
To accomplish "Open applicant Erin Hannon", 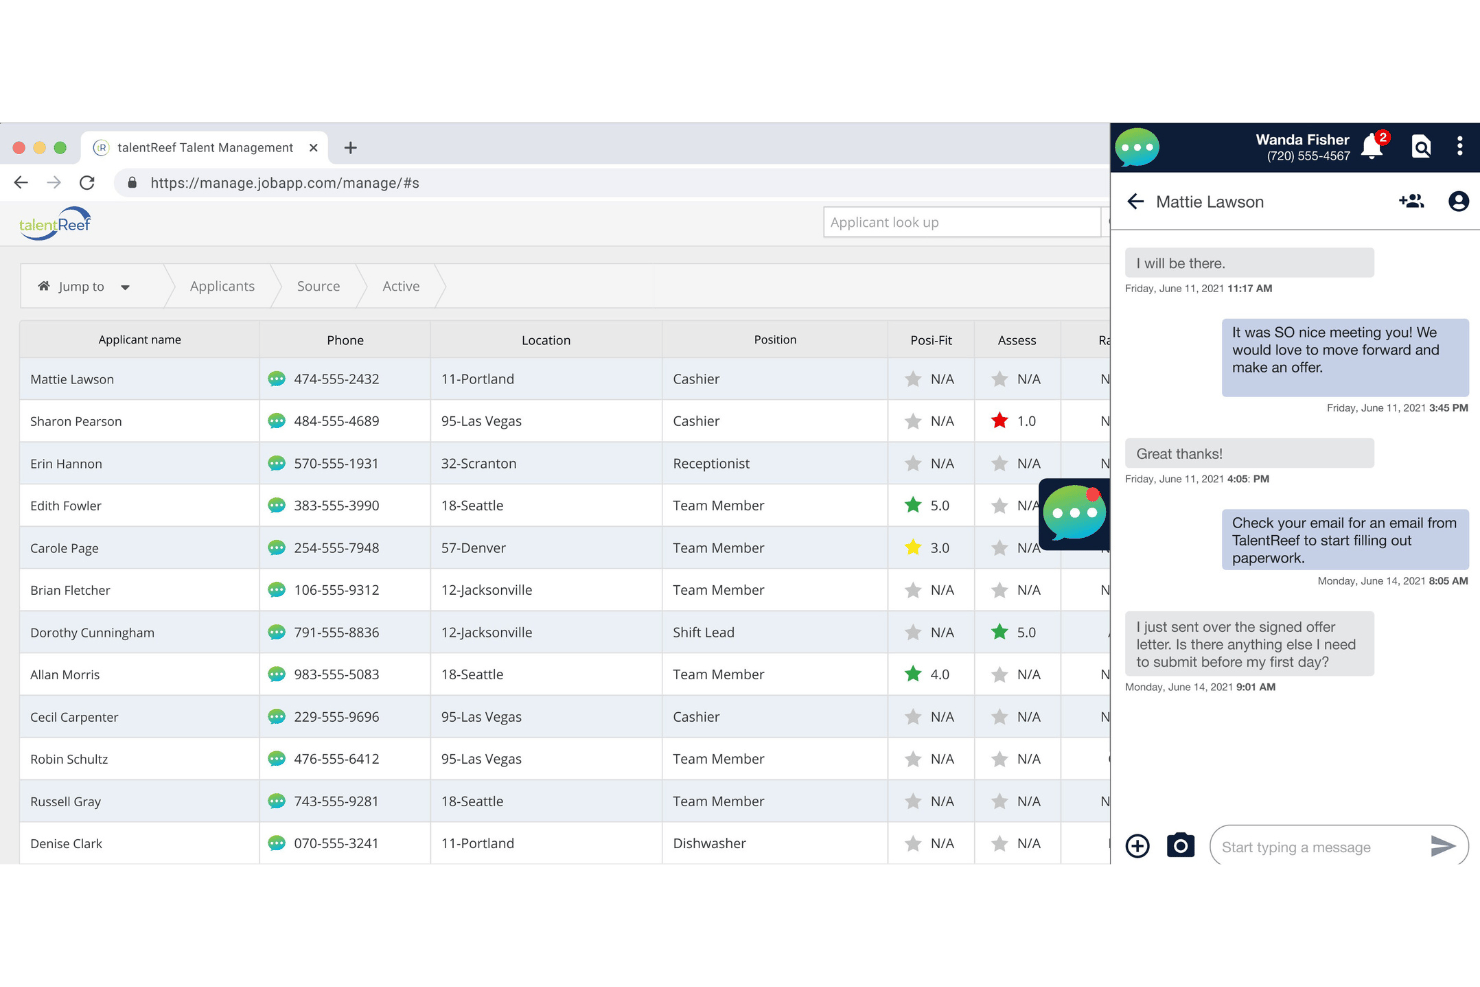I will tap(66, 464).
